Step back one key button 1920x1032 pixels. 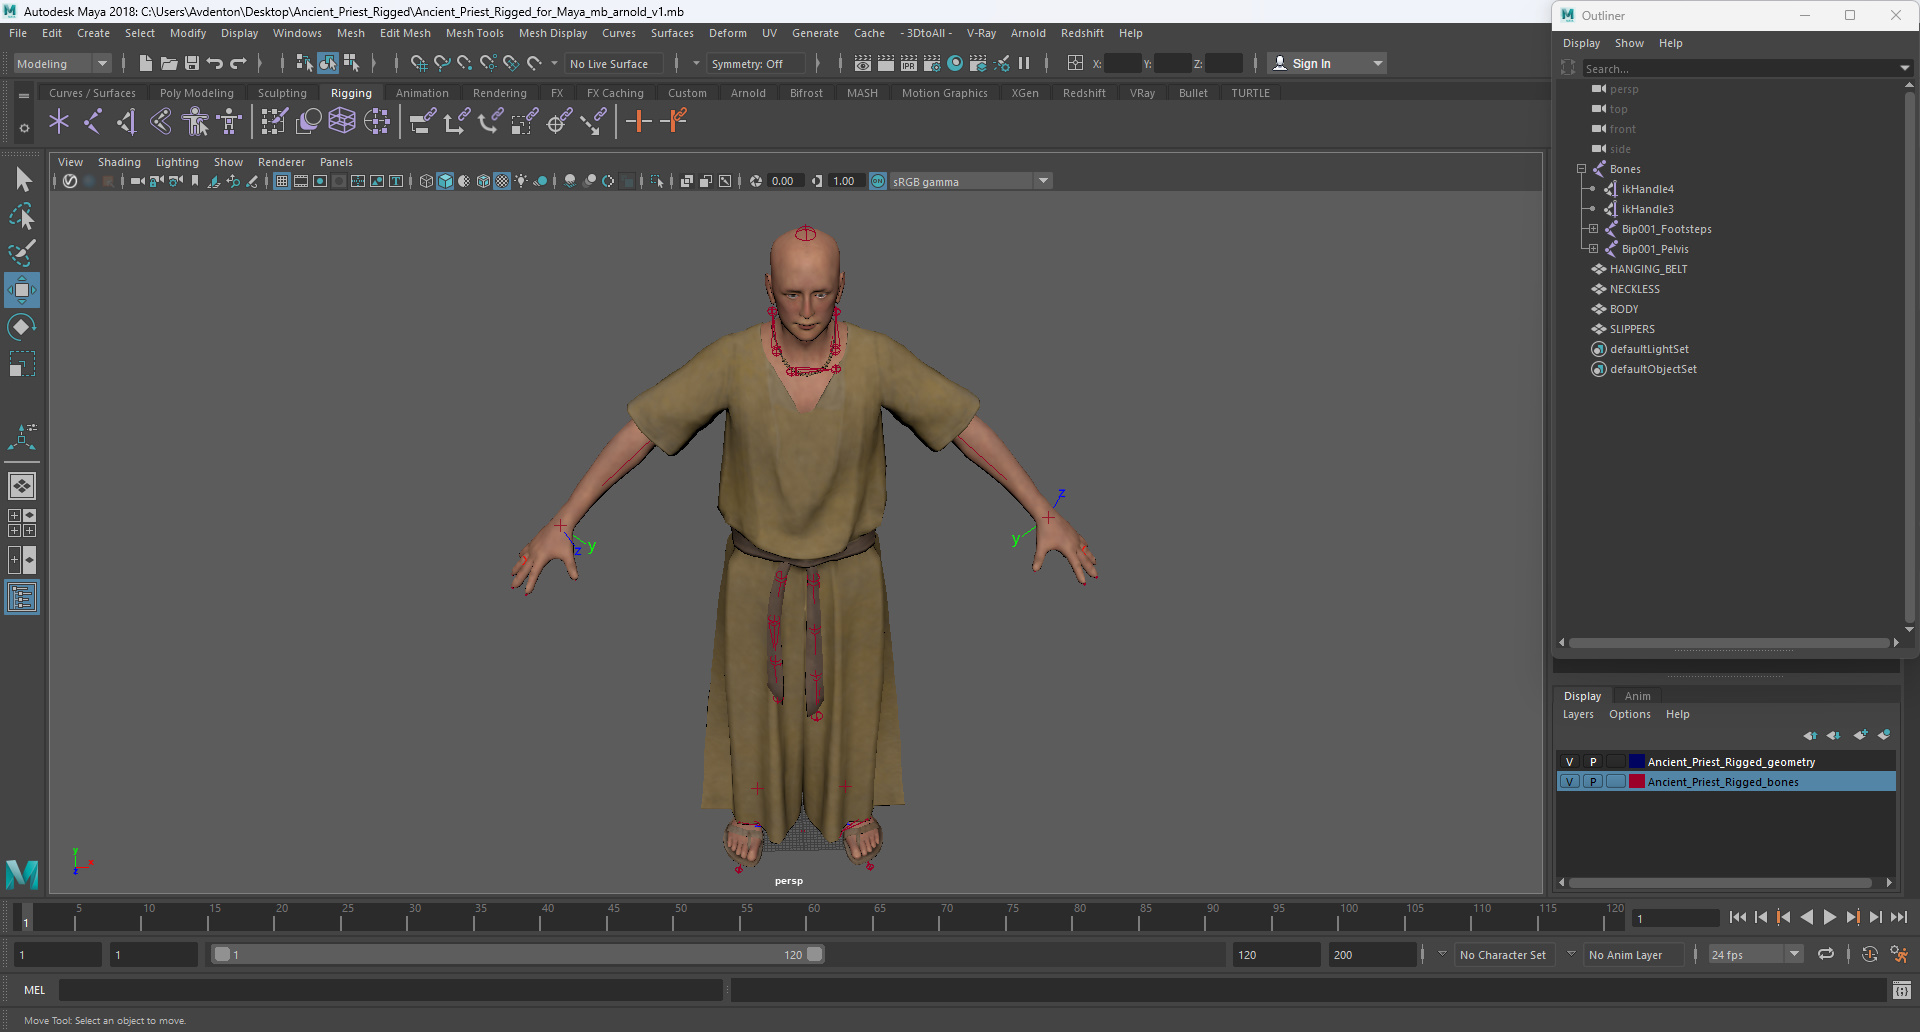1783,917
